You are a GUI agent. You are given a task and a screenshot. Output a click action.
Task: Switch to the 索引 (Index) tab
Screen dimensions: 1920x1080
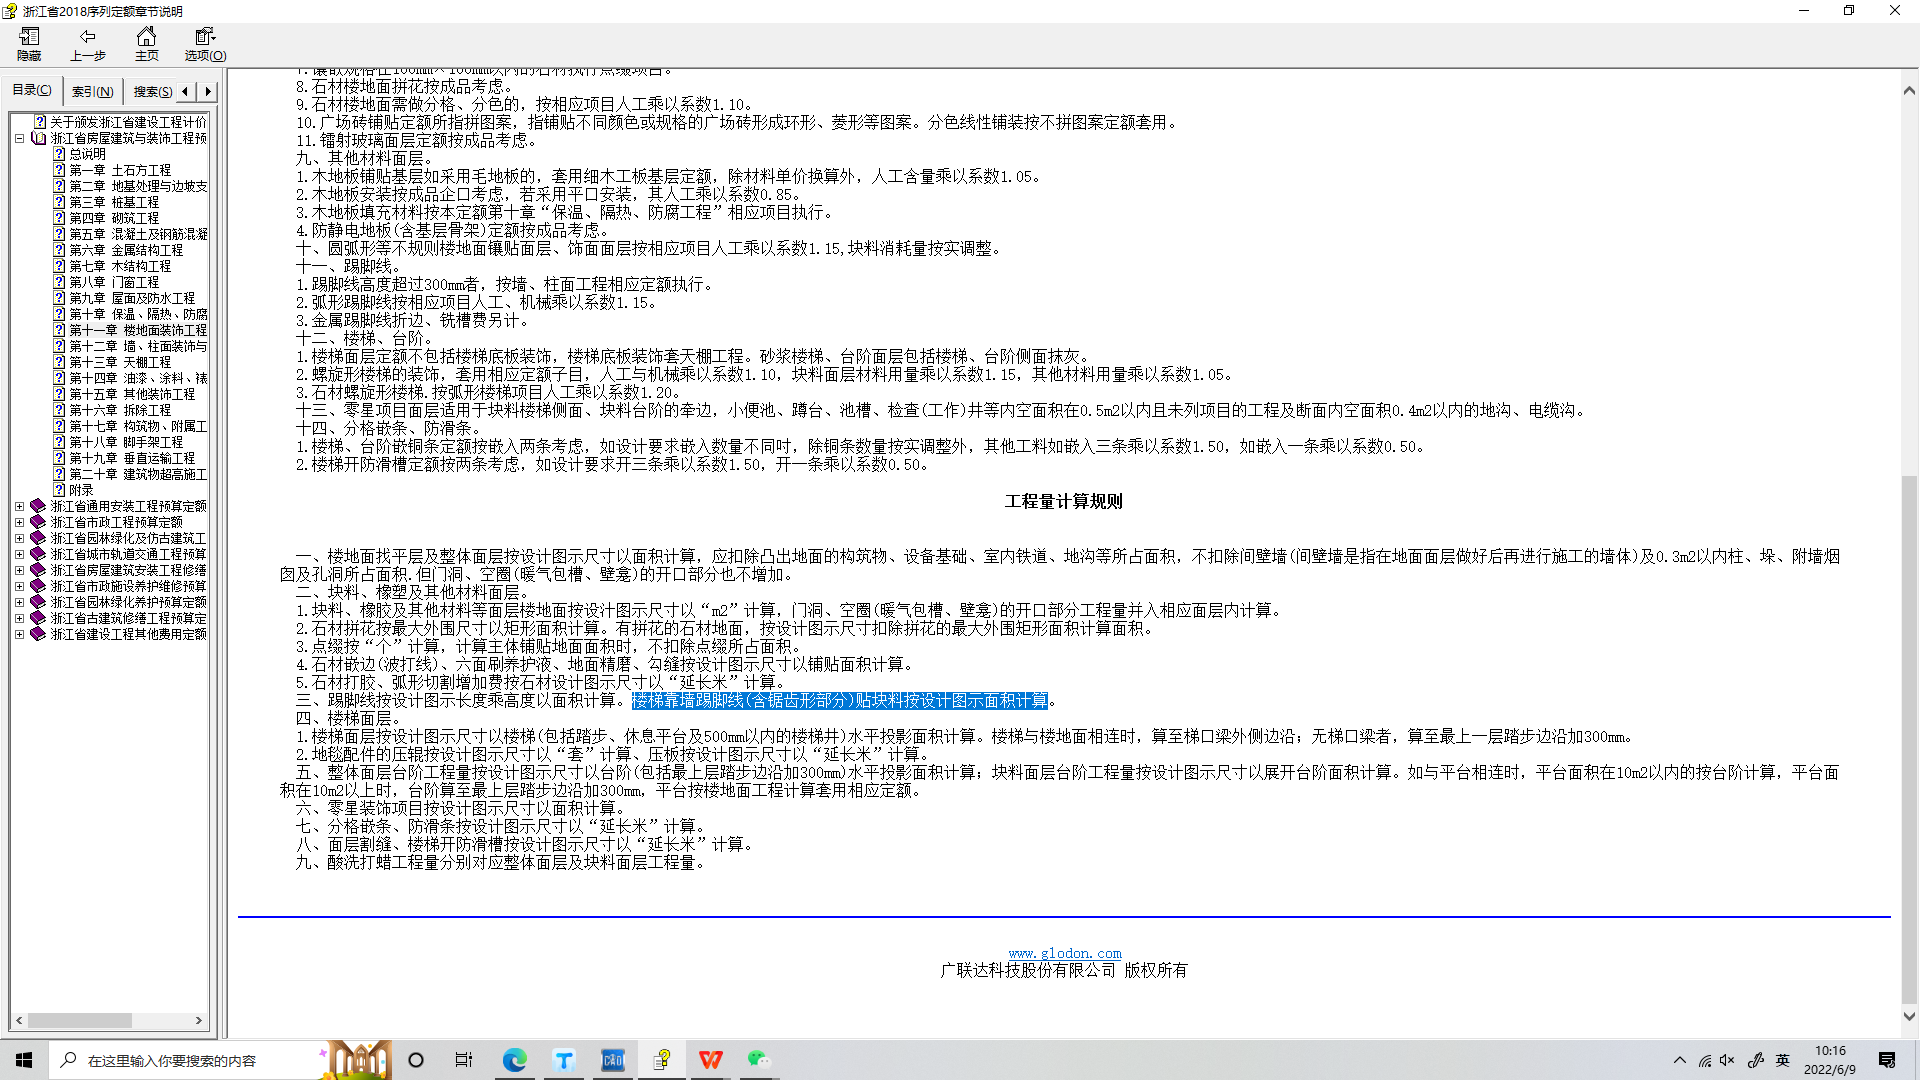tap(92, 91)
